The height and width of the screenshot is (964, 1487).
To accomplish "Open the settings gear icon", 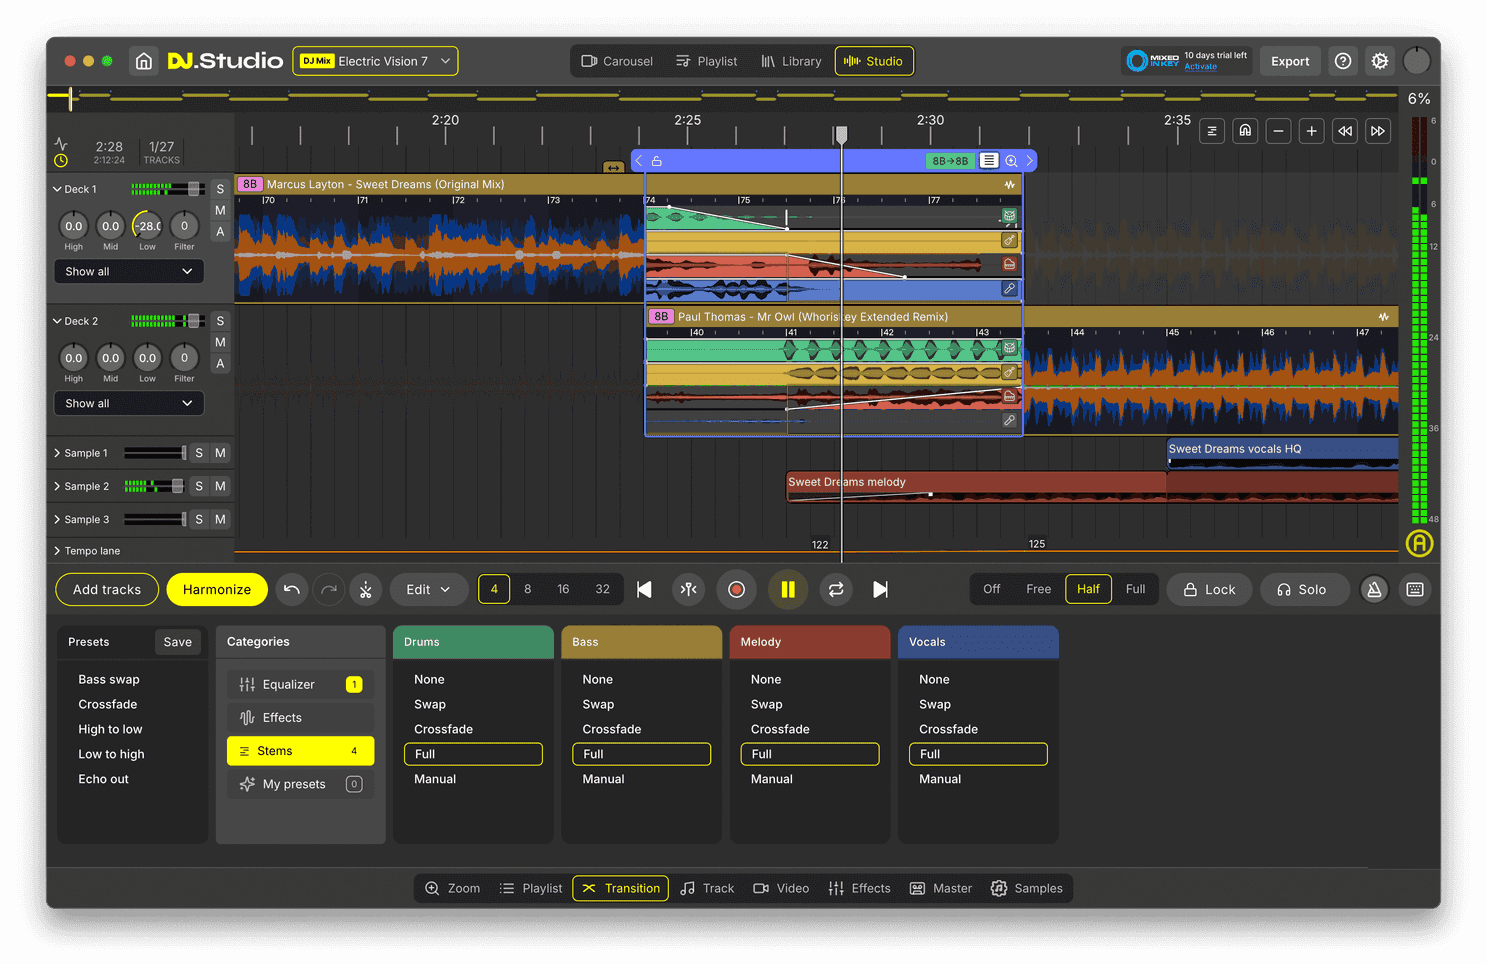I will pos(1380,61).
